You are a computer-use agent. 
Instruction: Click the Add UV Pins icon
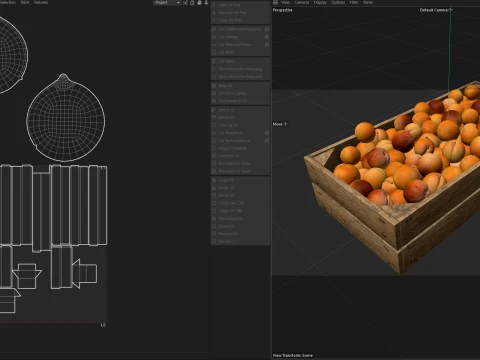point(214,5)
